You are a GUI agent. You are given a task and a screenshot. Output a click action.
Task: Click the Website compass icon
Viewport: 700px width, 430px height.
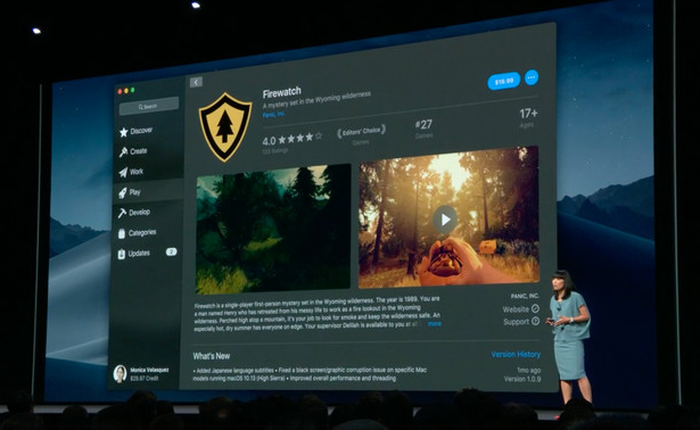pos(535,308)
